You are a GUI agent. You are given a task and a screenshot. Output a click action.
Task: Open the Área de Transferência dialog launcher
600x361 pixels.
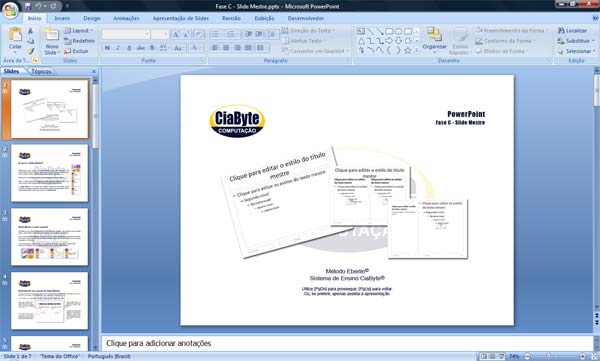(35, 60)
